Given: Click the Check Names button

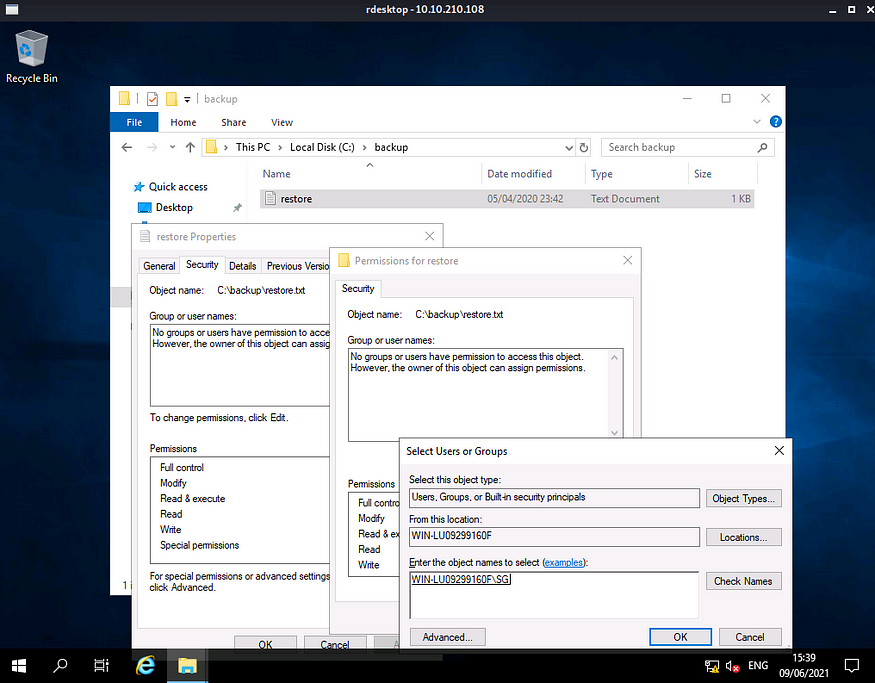Looking at the screenshot, I should (x=743, y=581).
